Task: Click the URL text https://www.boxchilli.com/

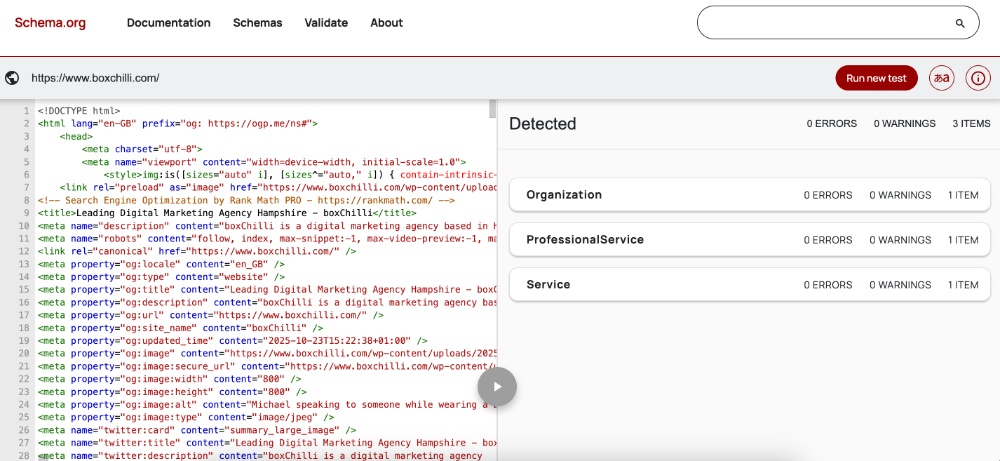Action: tap(96, 78)
